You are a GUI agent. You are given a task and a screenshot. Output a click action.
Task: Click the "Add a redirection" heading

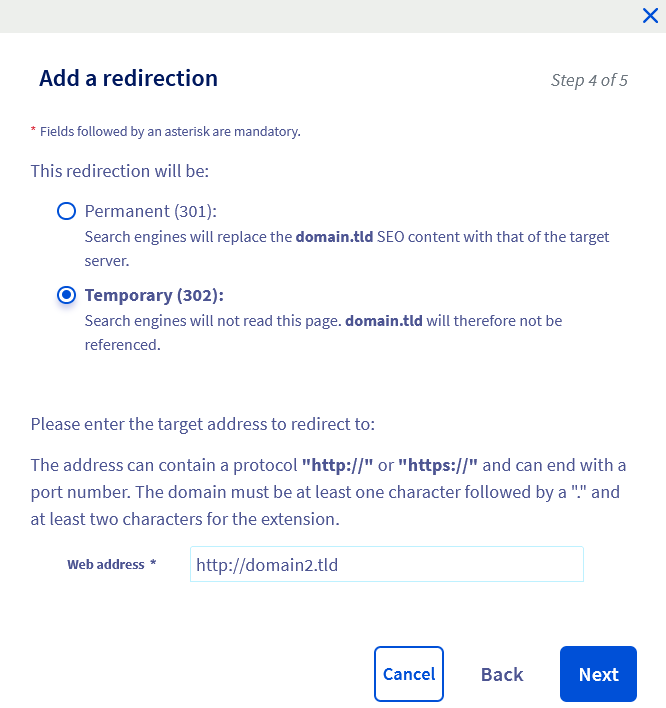pyautogui.click(x=128, y=78)
